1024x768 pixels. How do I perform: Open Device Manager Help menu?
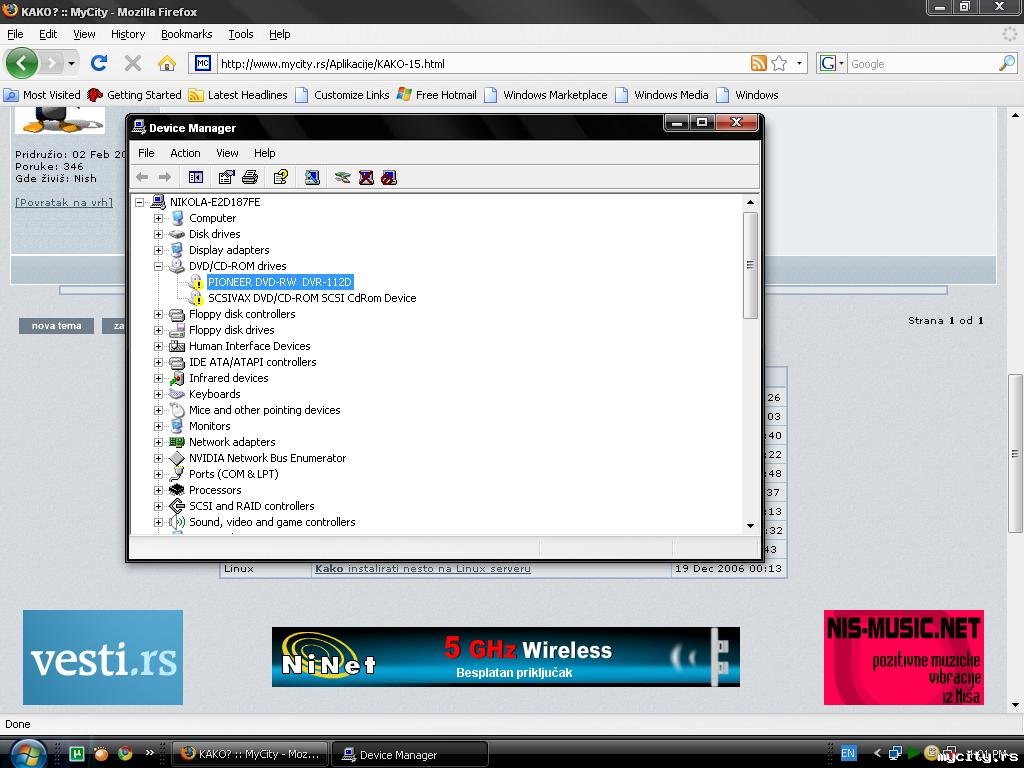pyautogui.click(x=264, y=153)
